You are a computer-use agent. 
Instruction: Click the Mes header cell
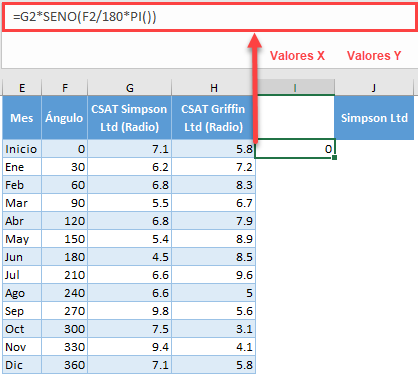point(22,118)
